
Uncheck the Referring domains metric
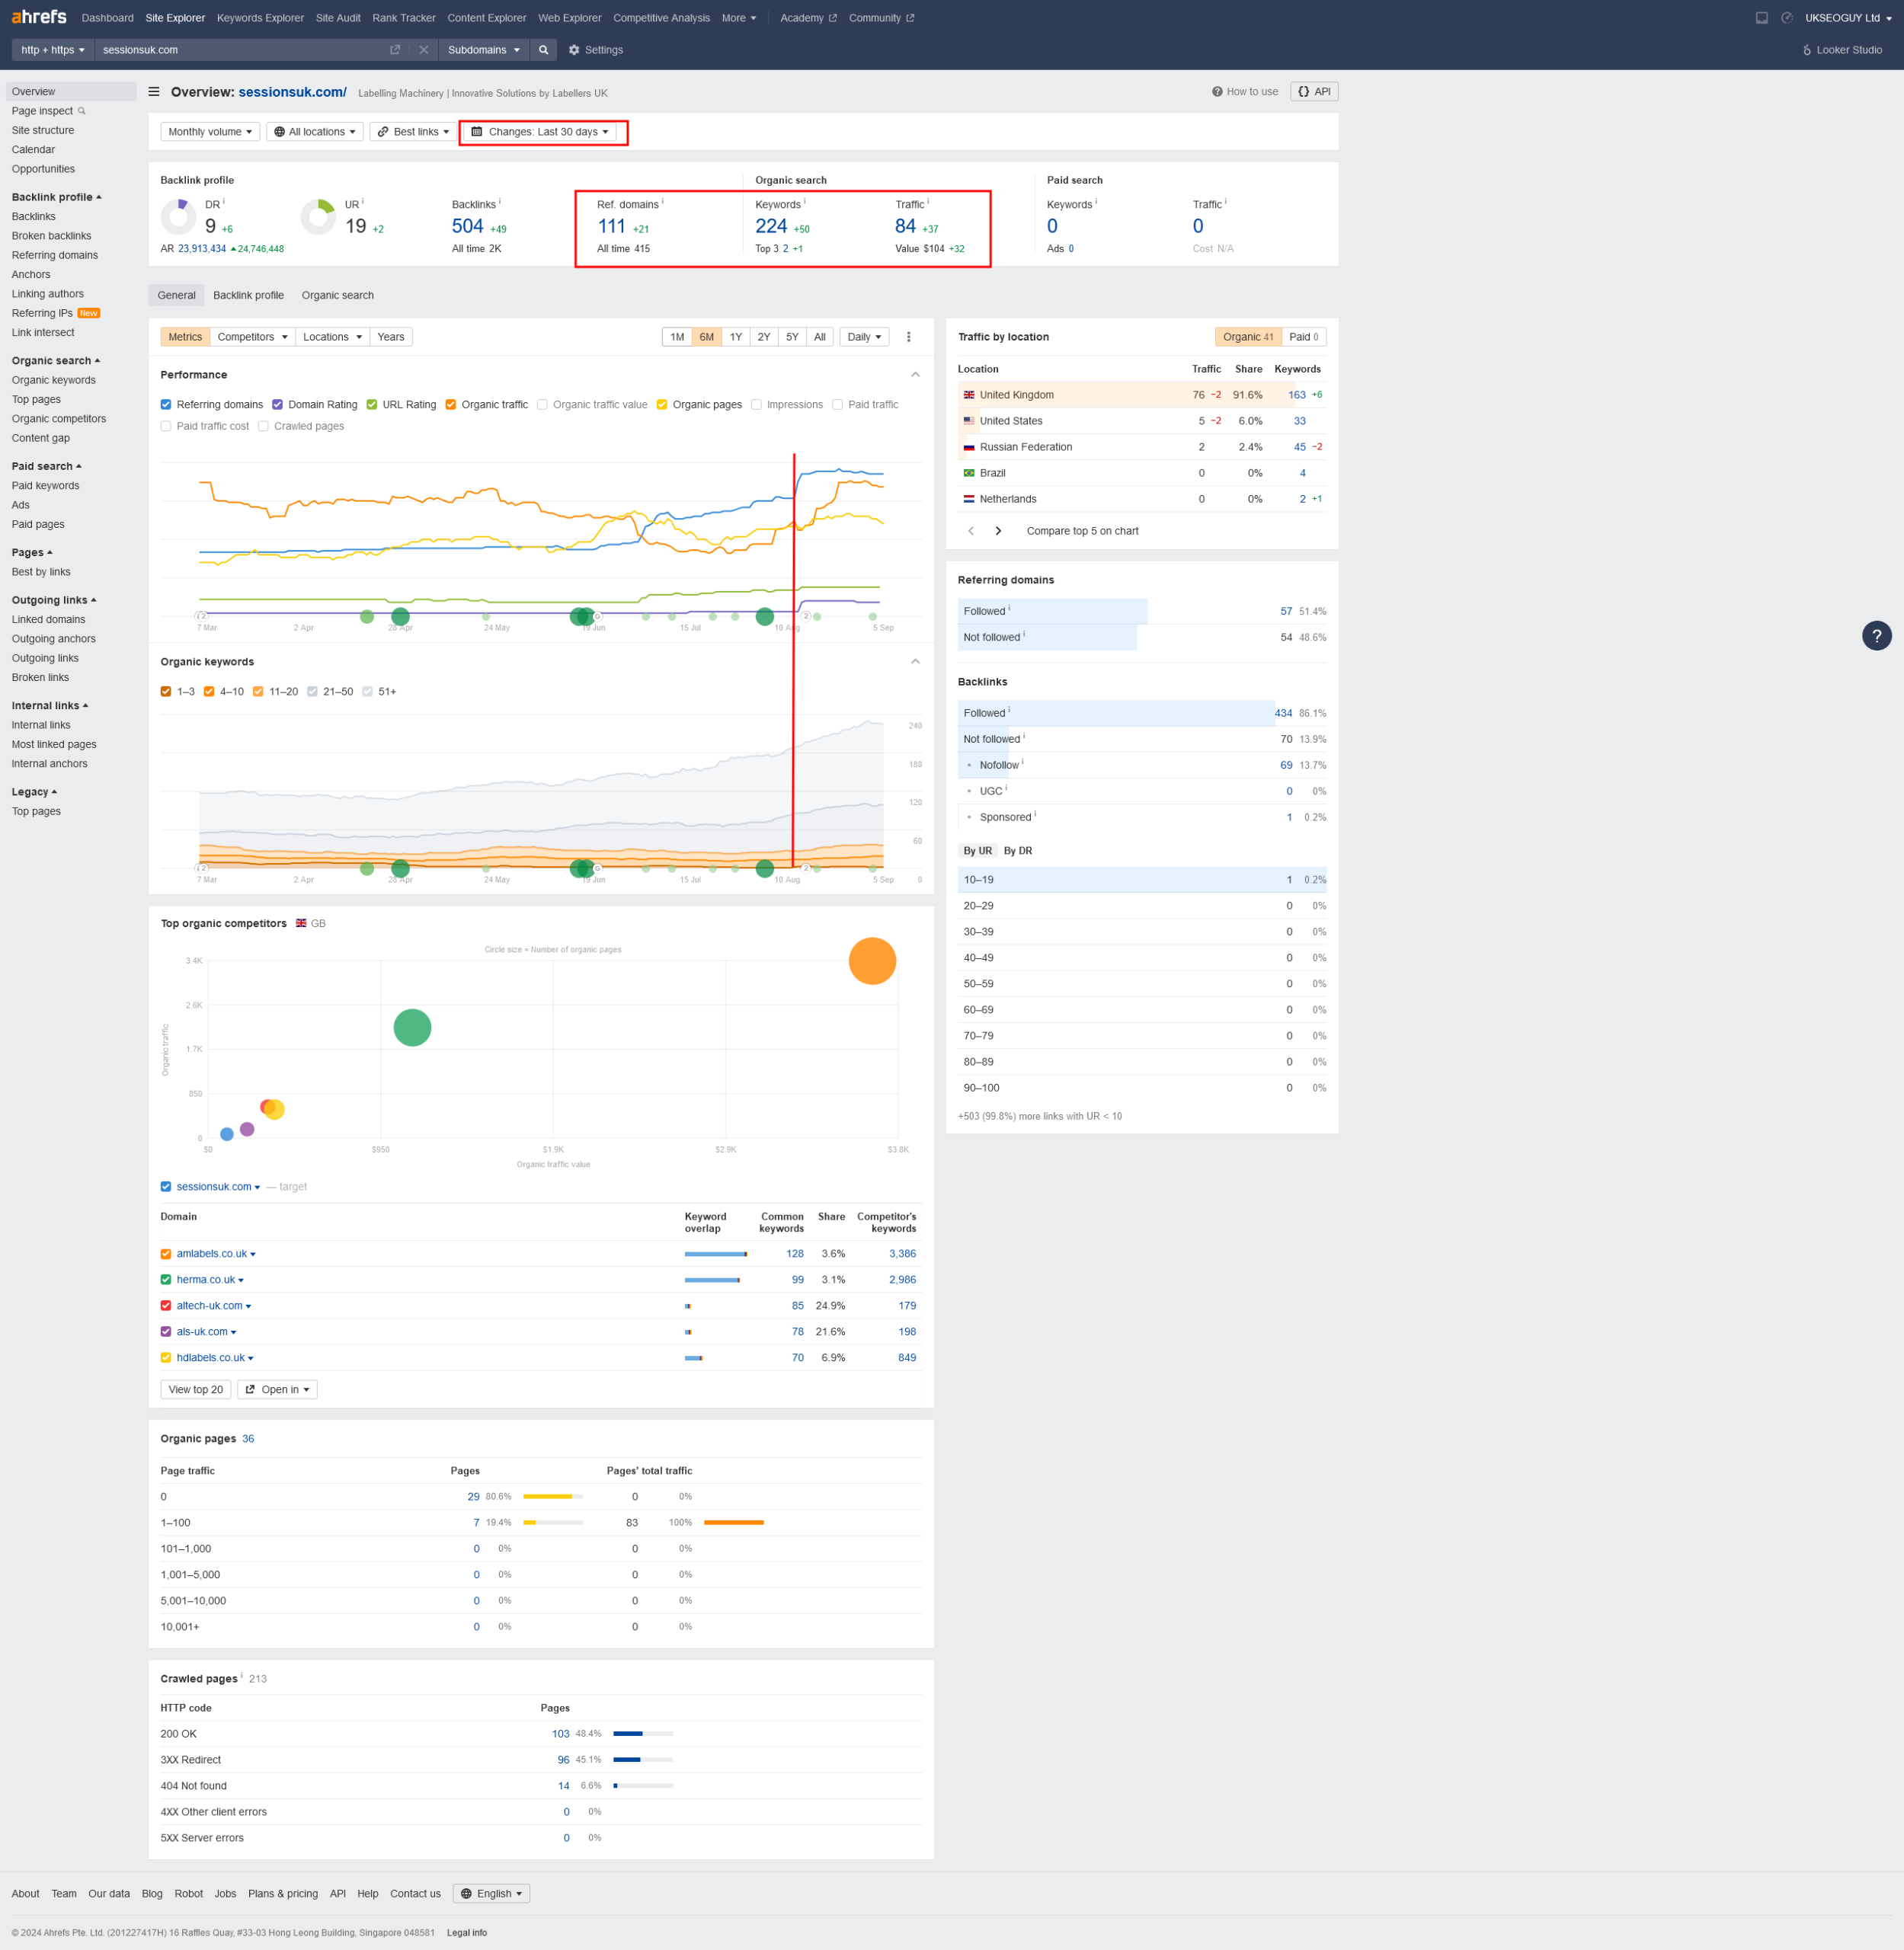(x=166, y=405)
